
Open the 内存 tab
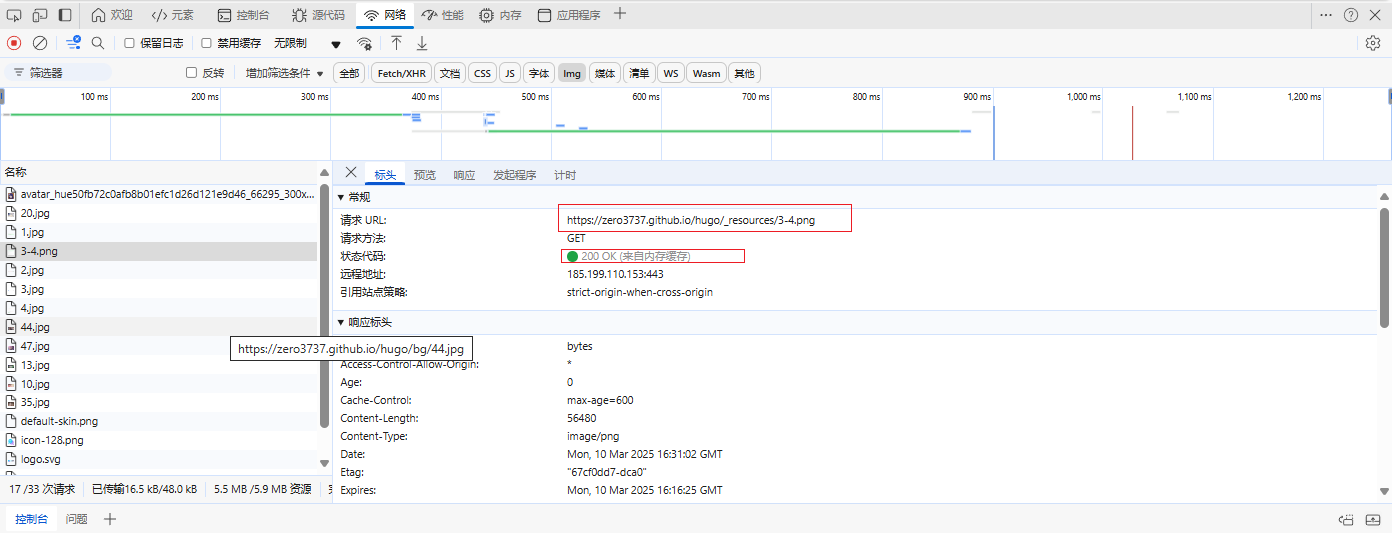(x=500, y=15)
